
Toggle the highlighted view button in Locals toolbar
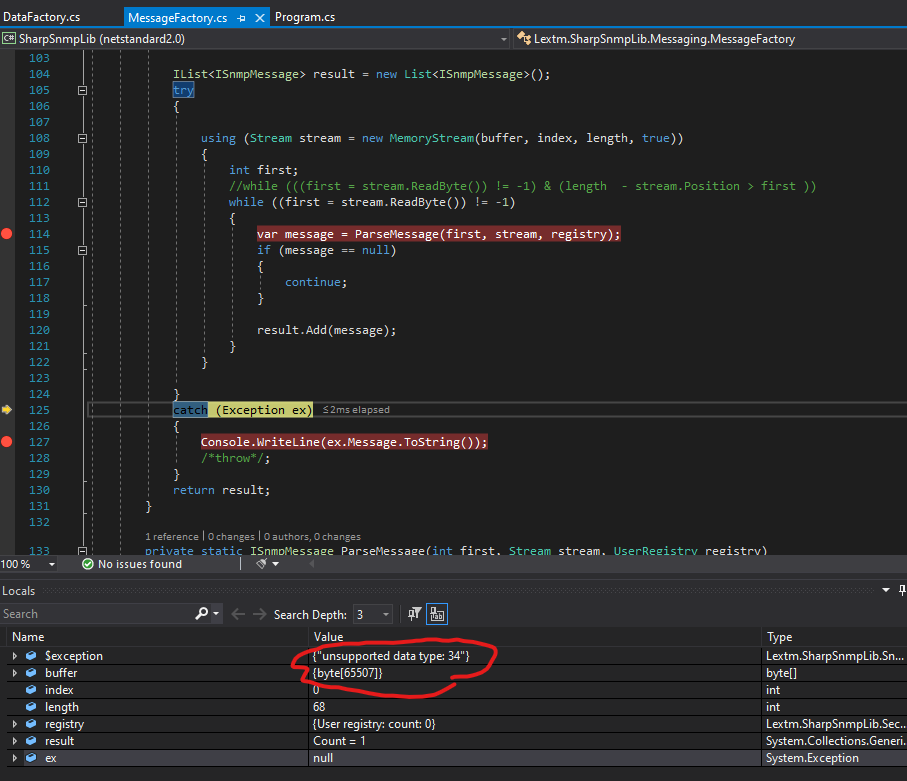point(437,614)
